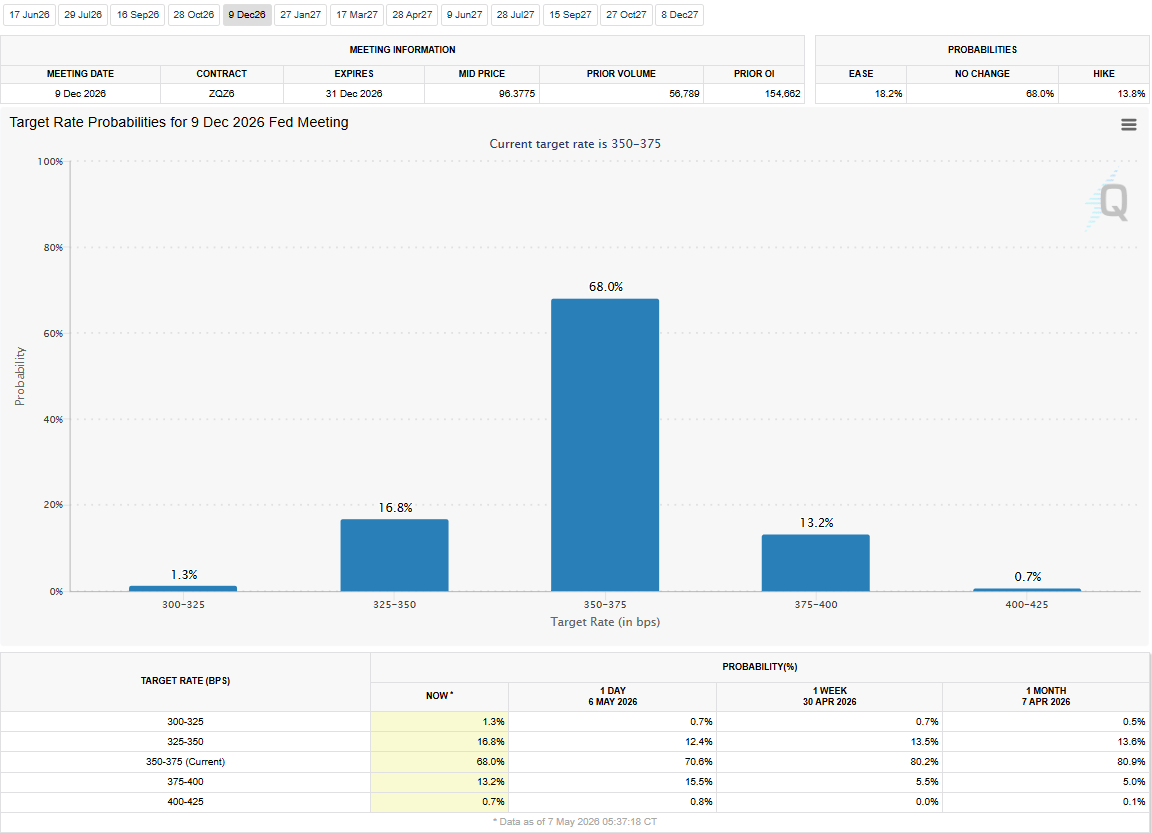Choose the 27 Oct27 meeting tab
Image resolution: width=1152 pixels, height=833 pixels.
[627, 15]
